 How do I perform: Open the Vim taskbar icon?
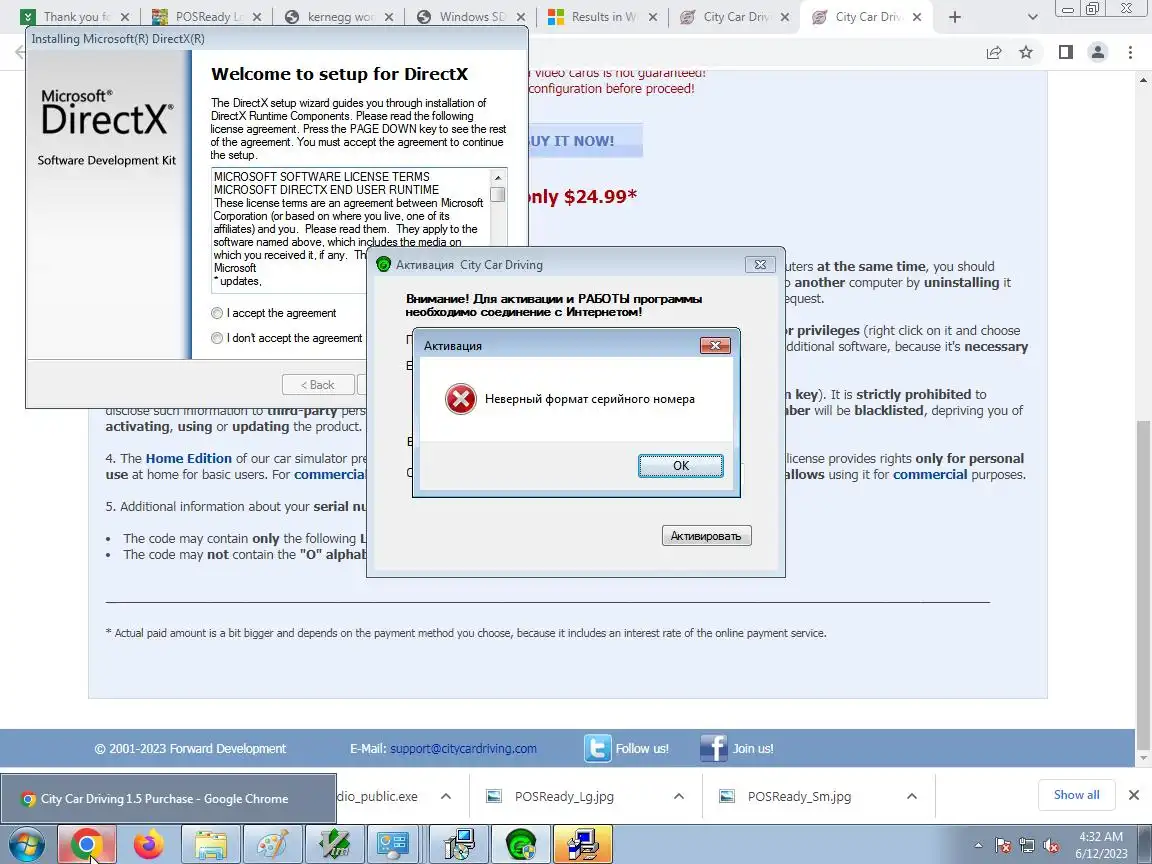coord(334,845)
